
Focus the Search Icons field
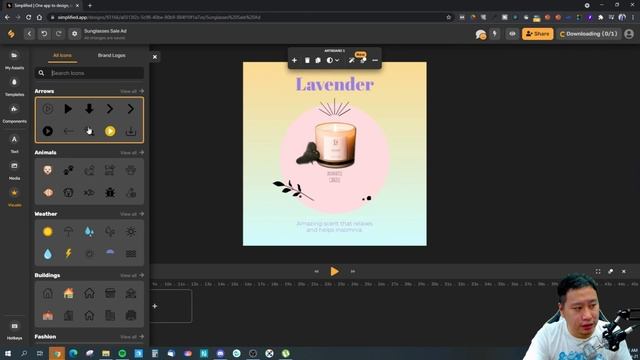coord(89,73)
